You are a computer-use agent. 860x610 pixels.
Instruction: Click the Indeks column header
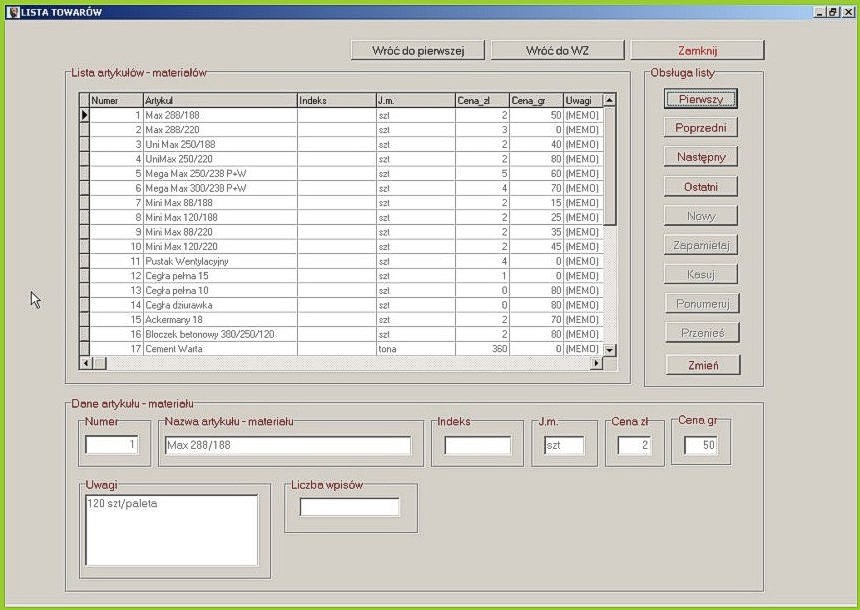(337, 100)
